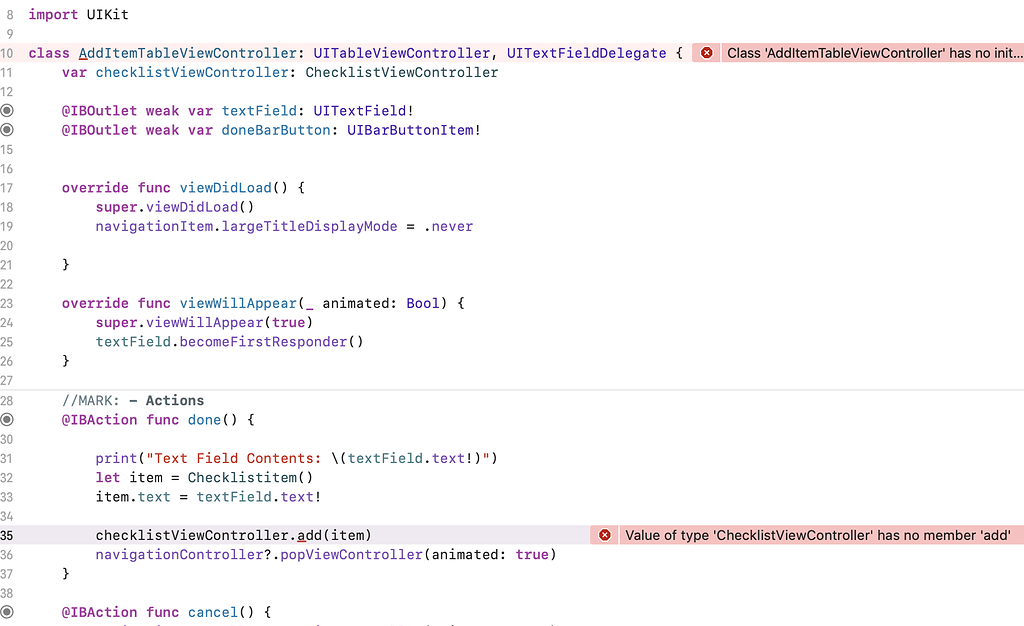Image resolution: width=1024 pixels, height=626 pixels.
Task: Click the cancel() IBAction connection circle
Action: 7,612
